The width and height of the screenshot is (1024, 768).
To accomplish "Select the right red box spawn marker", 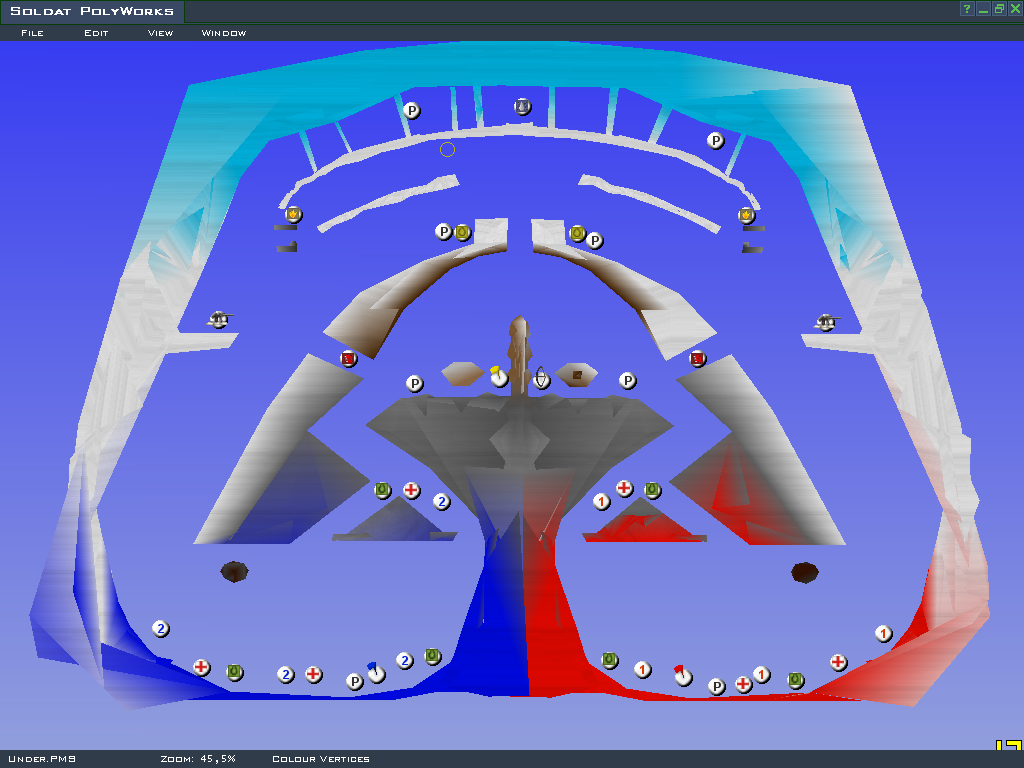I will point(698,358).
